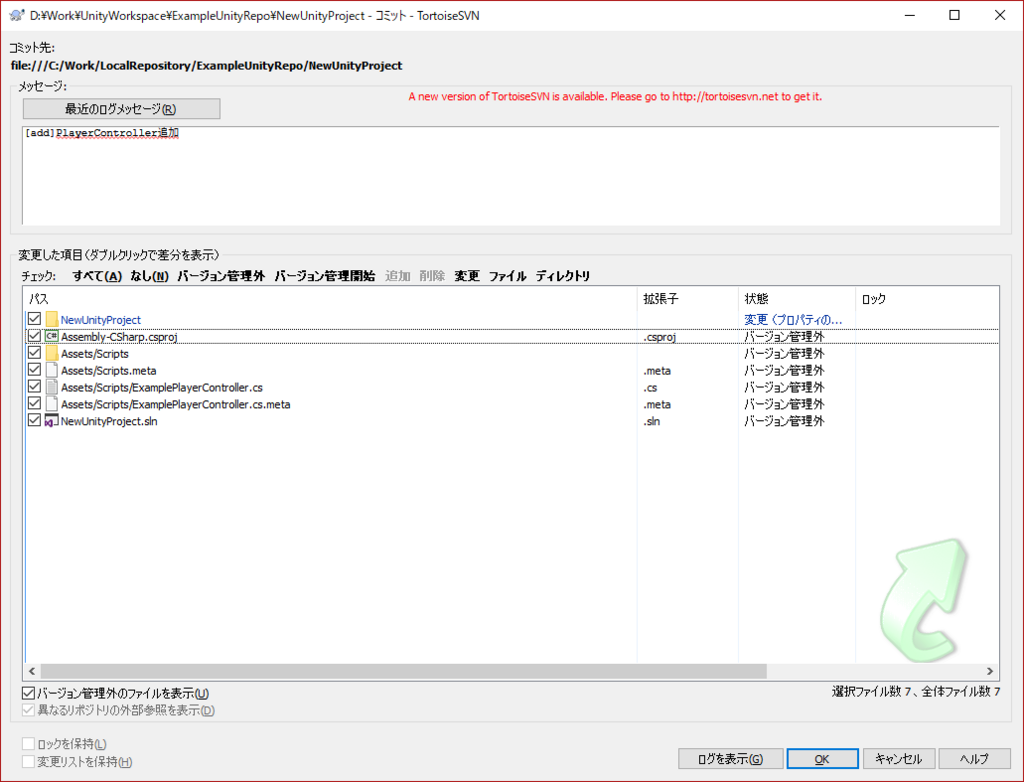Click the 変更 (プロパティの… status text

793,319
